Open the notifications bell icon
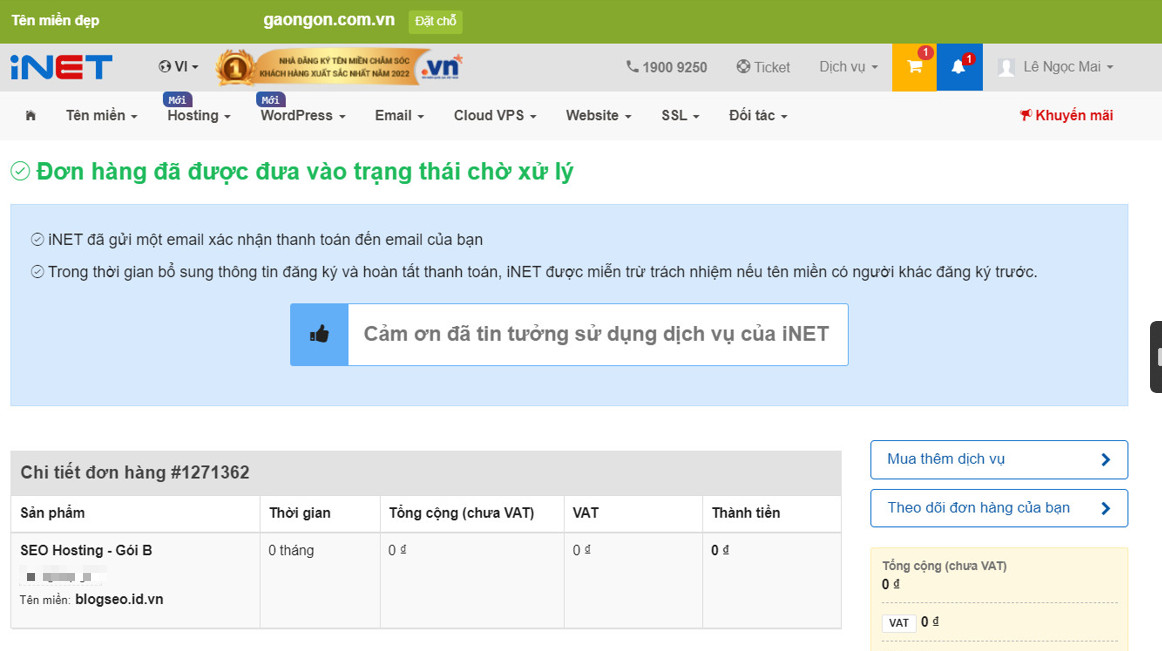 point(959,67)
